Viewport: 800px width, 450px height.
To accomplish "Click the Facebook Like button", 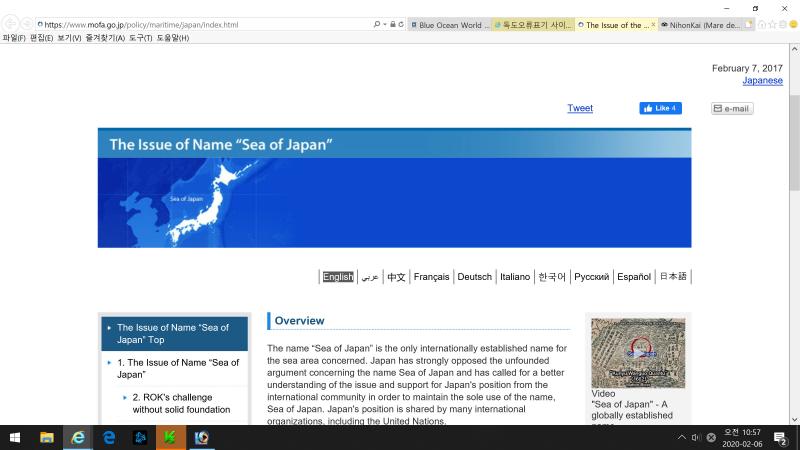I will [660, 108].
